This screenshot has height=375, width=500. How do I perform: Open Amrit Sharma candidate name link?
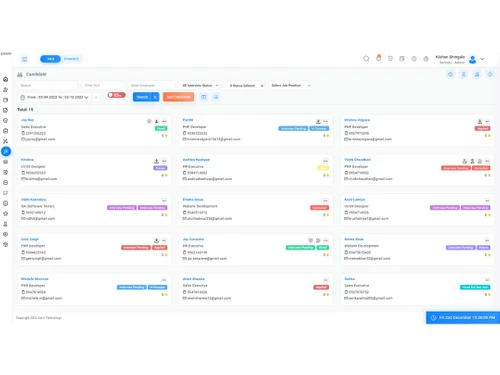point(194,279)
